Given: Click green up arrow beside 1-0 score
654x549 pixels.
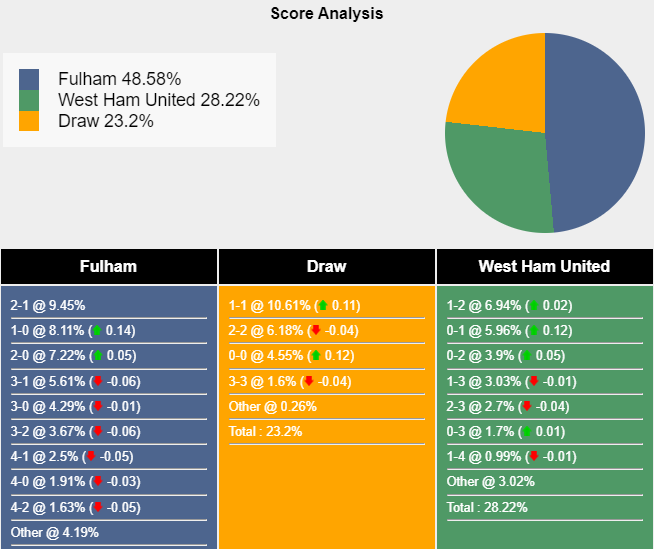Looking at the screenshot, I should [x=96, y=331].
